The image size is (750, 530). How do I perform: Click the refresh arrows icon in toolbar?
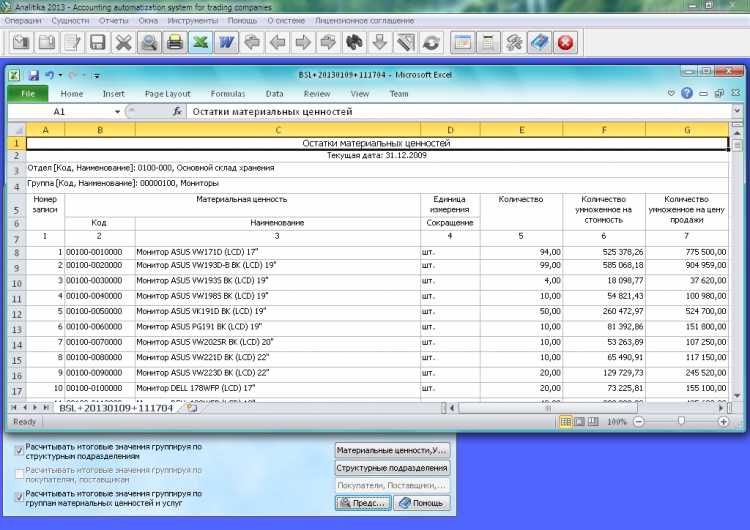pos(432,43)
